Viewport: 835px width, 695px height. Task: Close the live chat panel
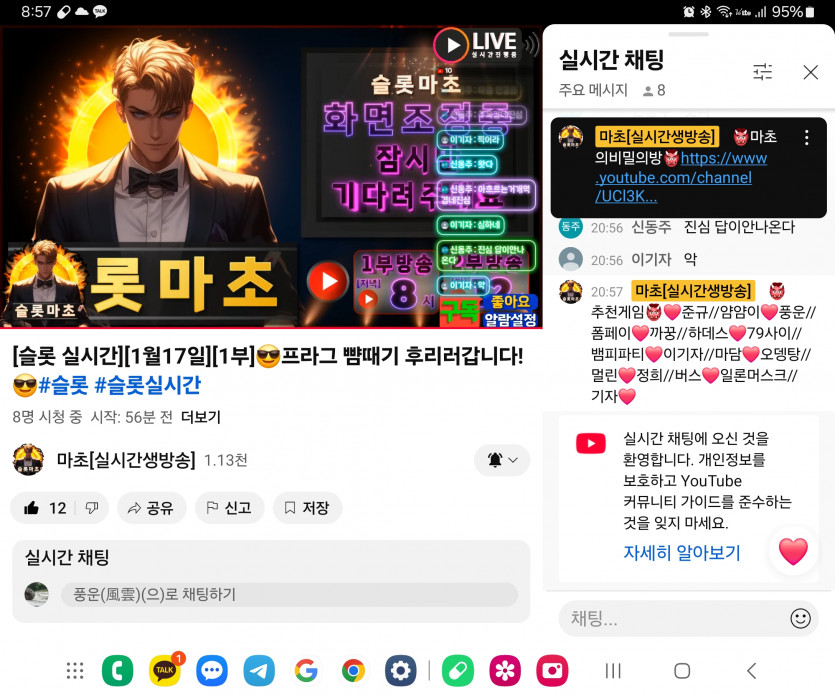pos(811,72)
